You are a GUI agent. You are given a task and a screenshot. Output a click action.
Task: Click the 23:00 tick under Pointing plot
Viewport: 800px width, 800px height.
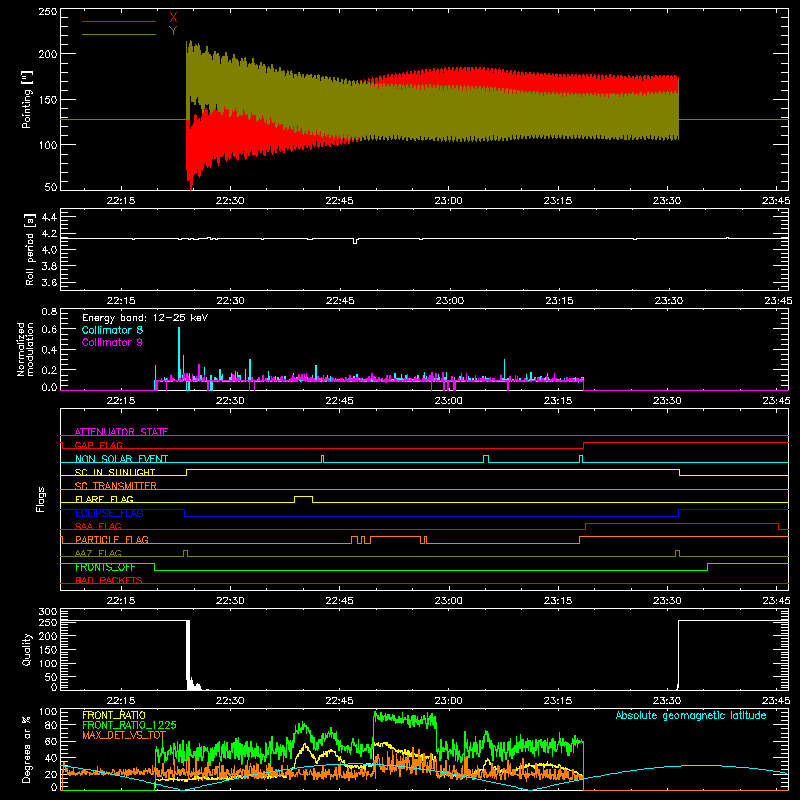448,201
